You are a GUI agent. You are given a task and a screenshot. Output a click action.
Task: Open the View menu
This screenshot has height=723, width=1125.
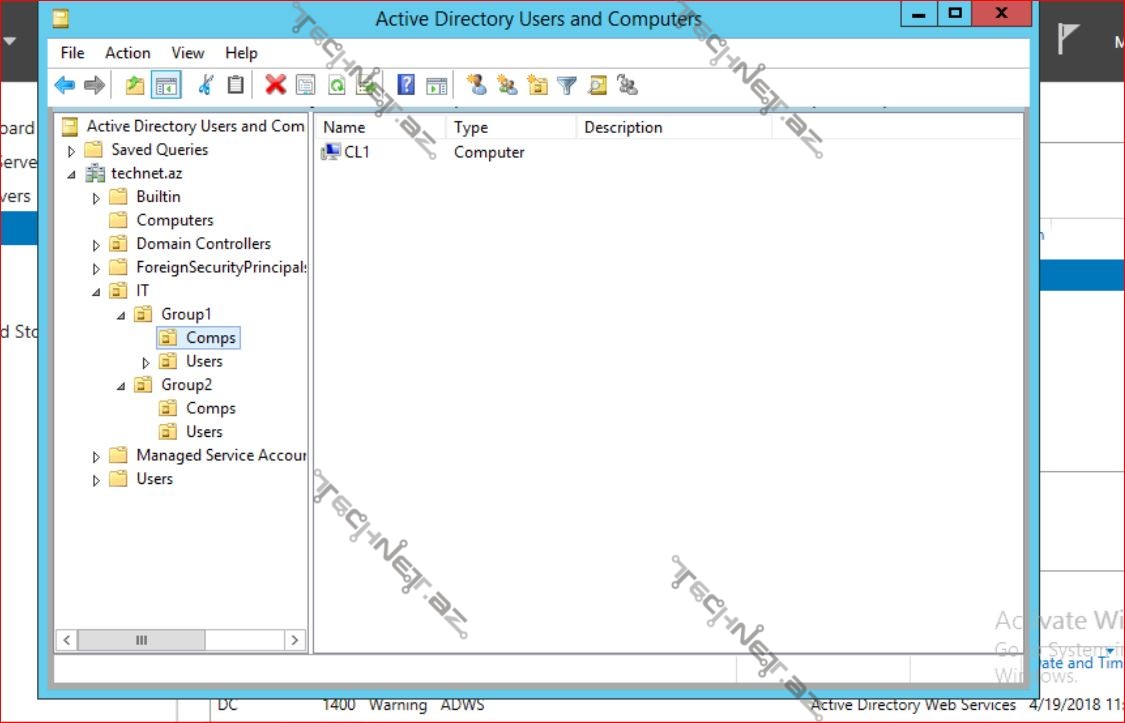click(x=187, y=53)
